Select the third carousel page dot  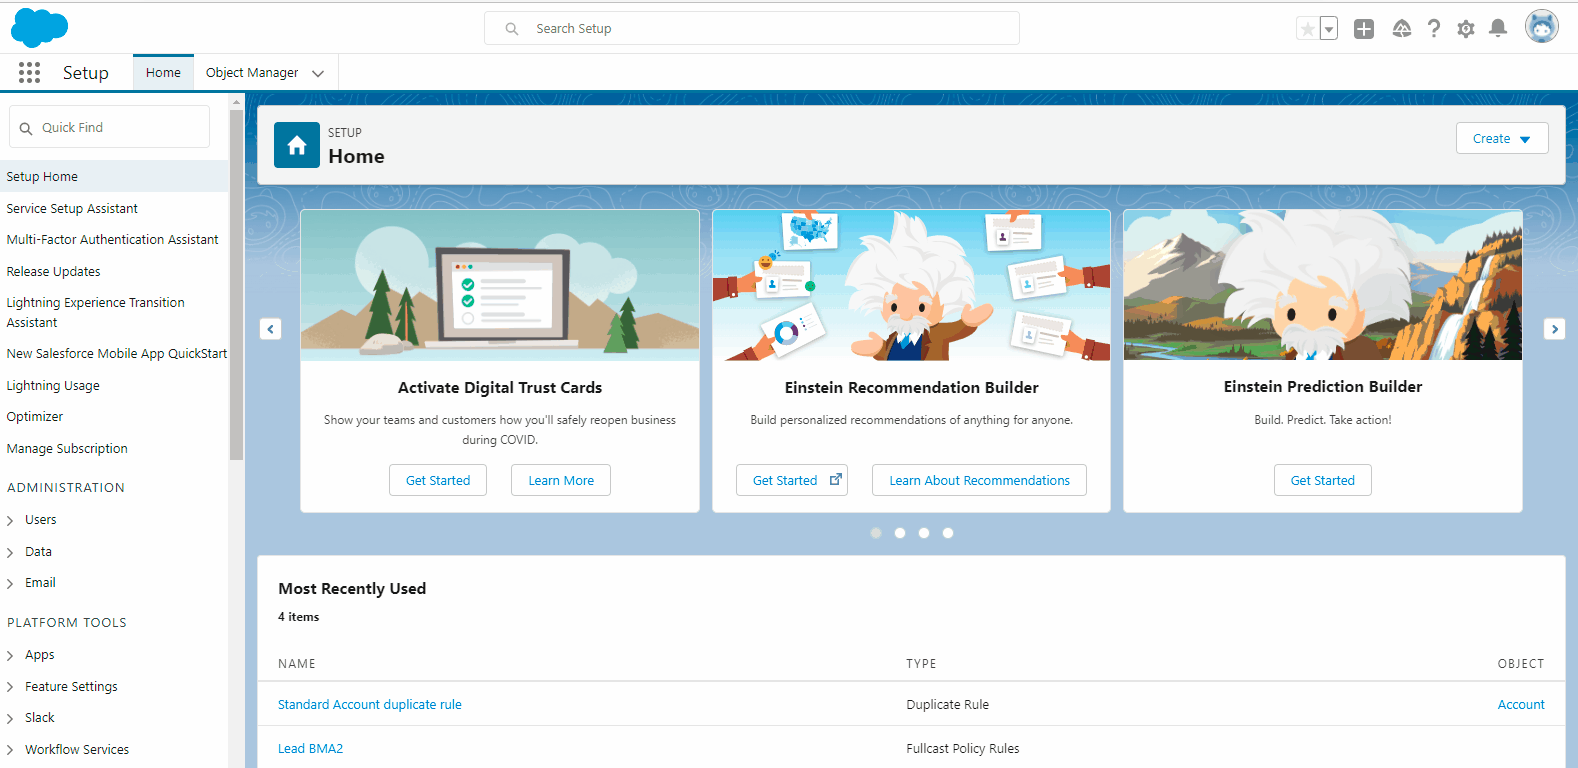[x=924, y=533]
